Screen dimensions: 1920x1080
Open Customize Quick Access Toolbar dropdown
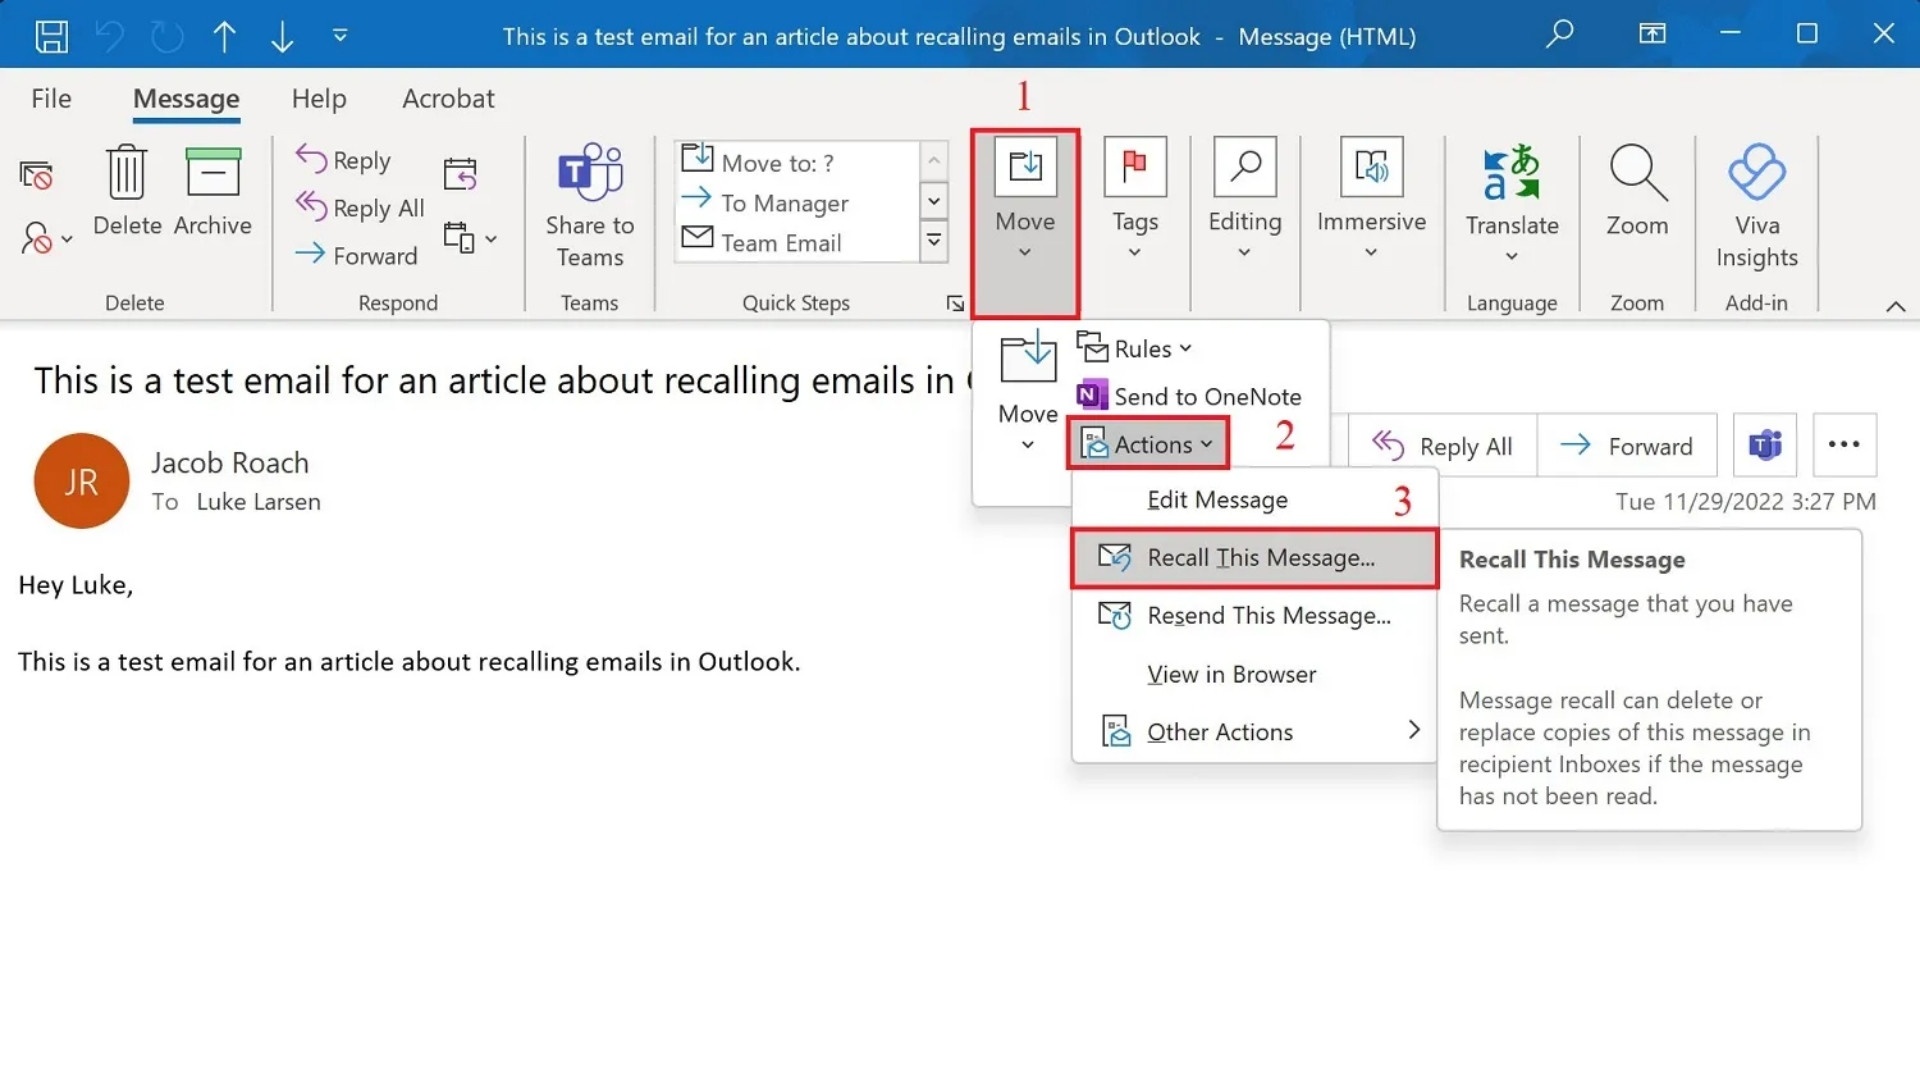[x=340, y=36]
